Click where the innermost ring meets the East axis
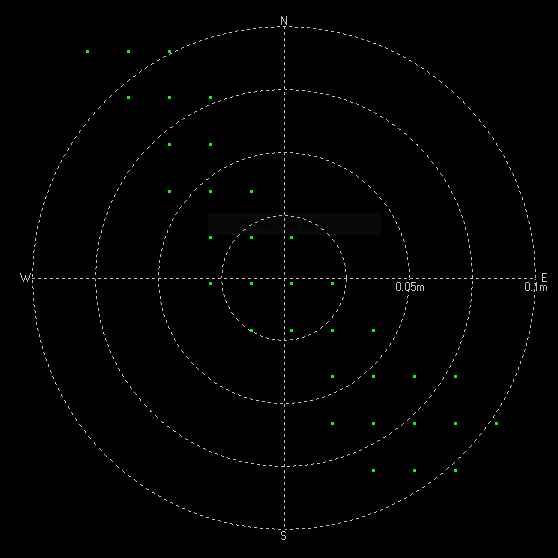The width and height of the screenshot is (558, 558). click(346, 278)
